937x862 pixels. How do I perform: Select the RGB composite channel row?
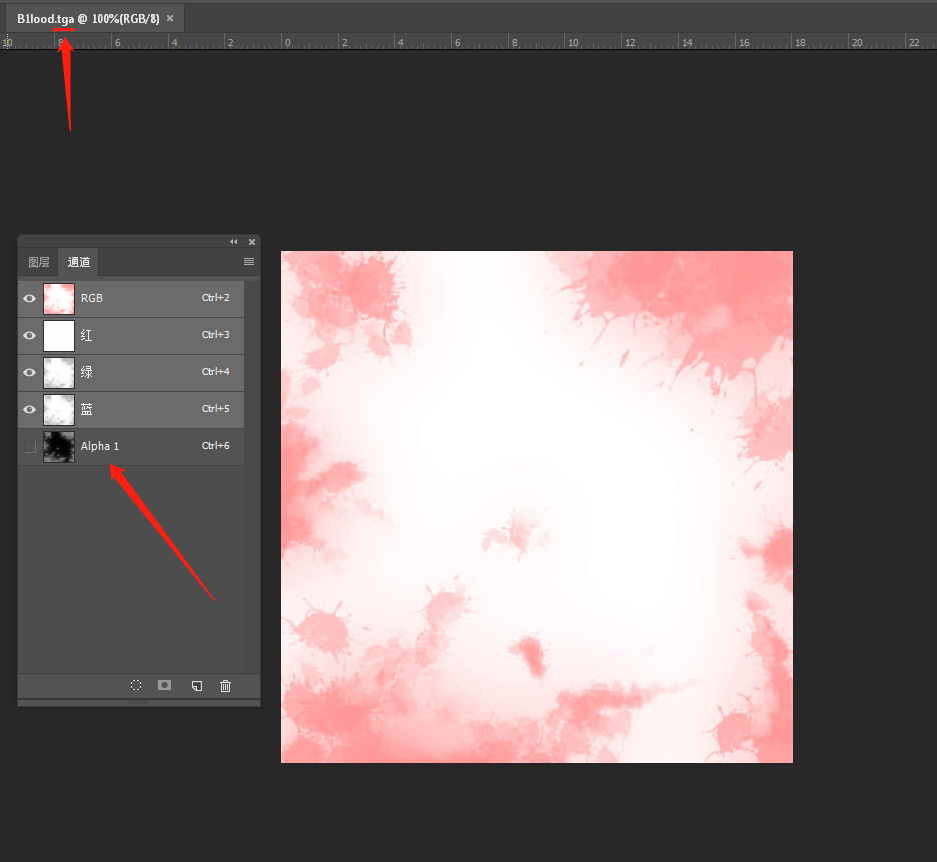[131, 298]
